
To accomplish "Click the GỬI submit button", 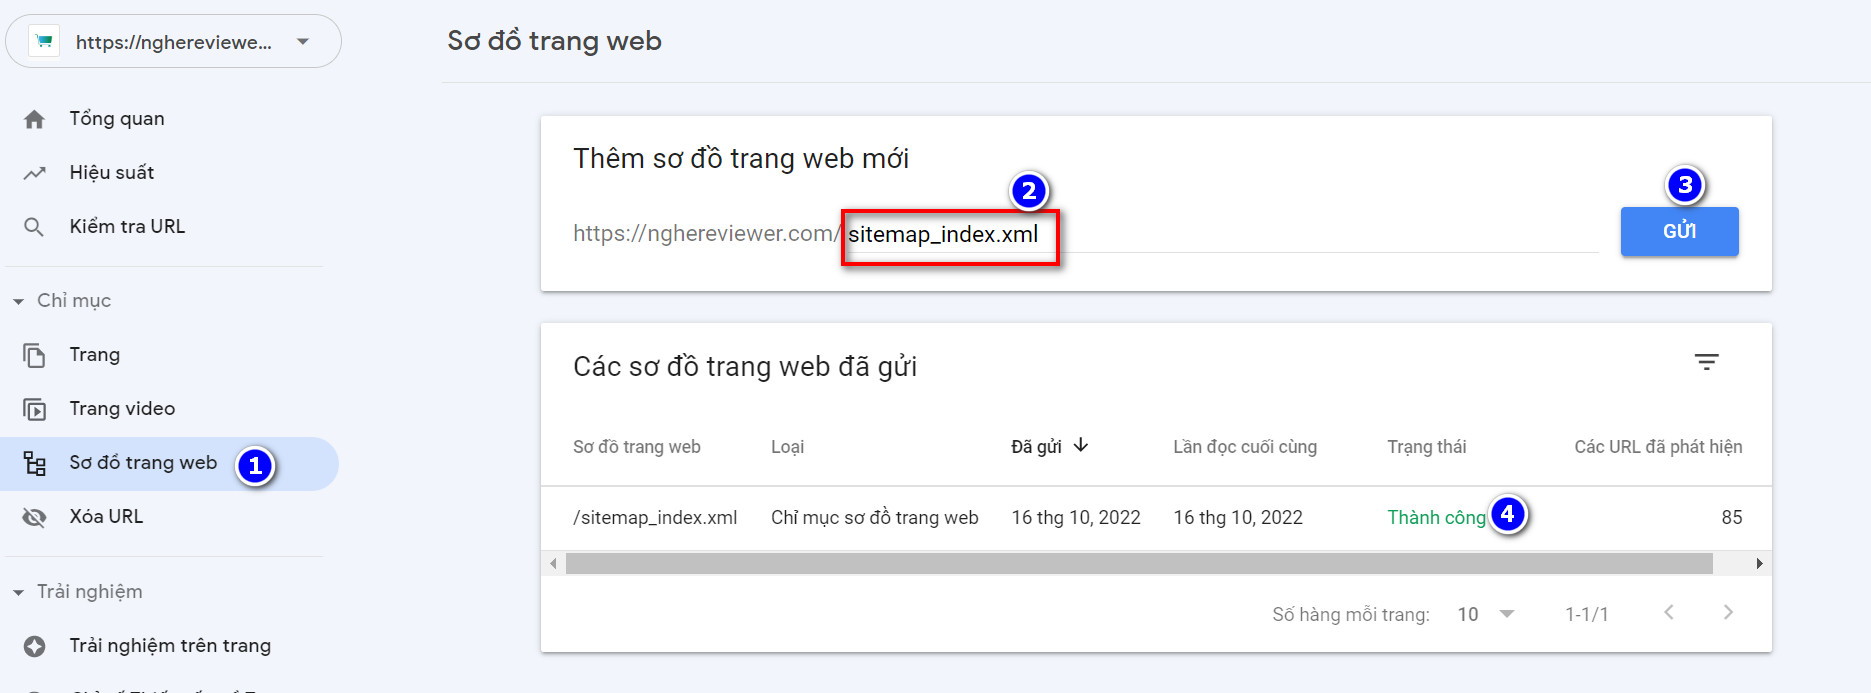I will tap(1679, 231).
